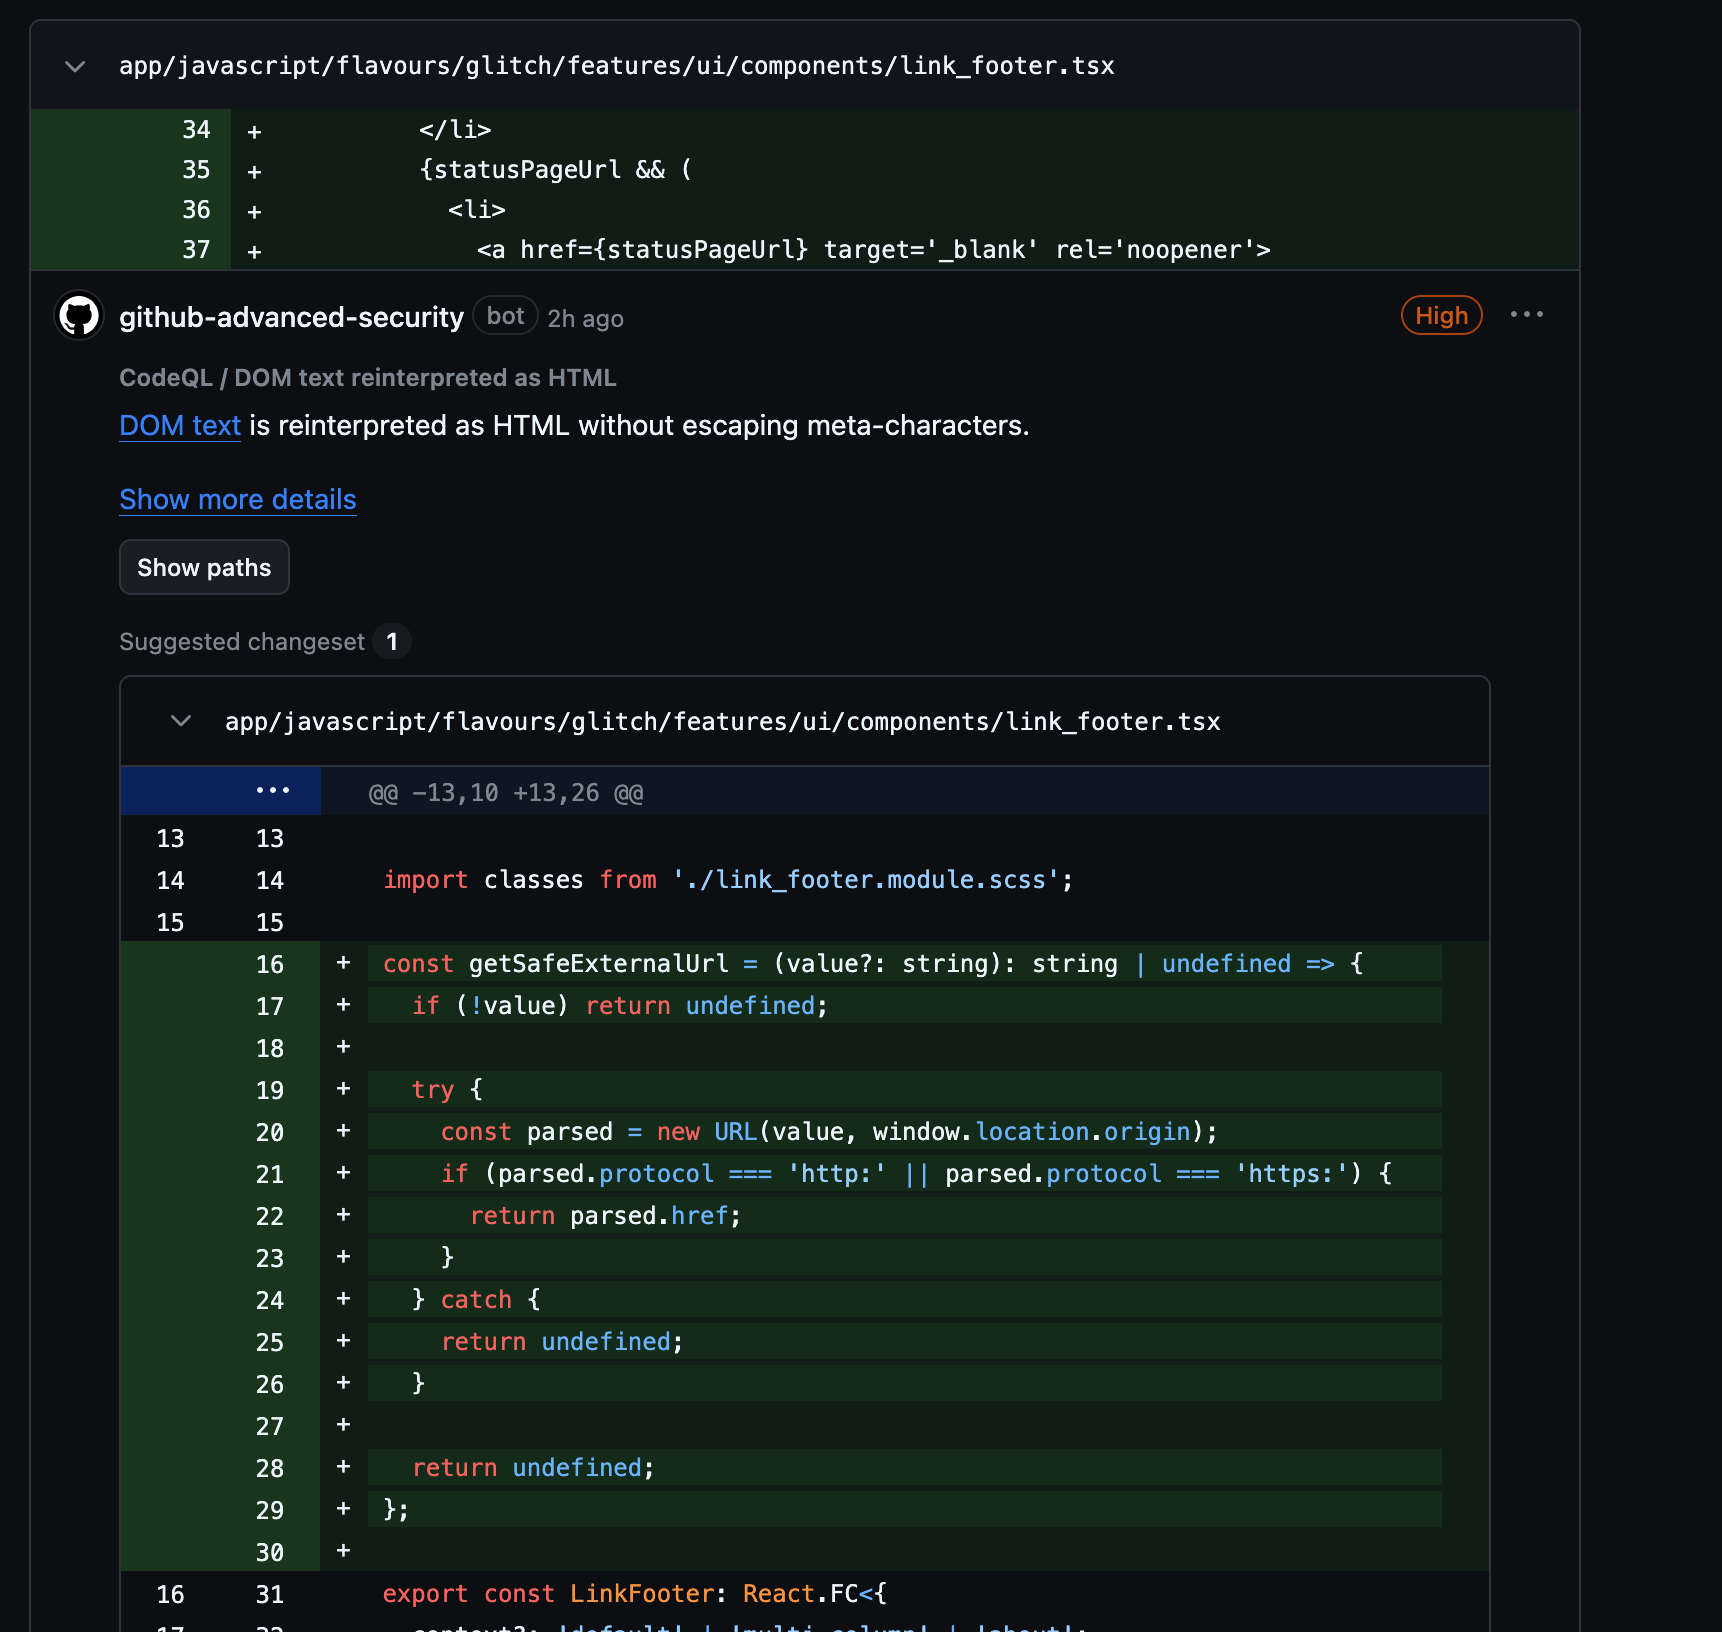
Task: Select the top diff file path text
Action: pyautogui.click(x=616, y=66)
